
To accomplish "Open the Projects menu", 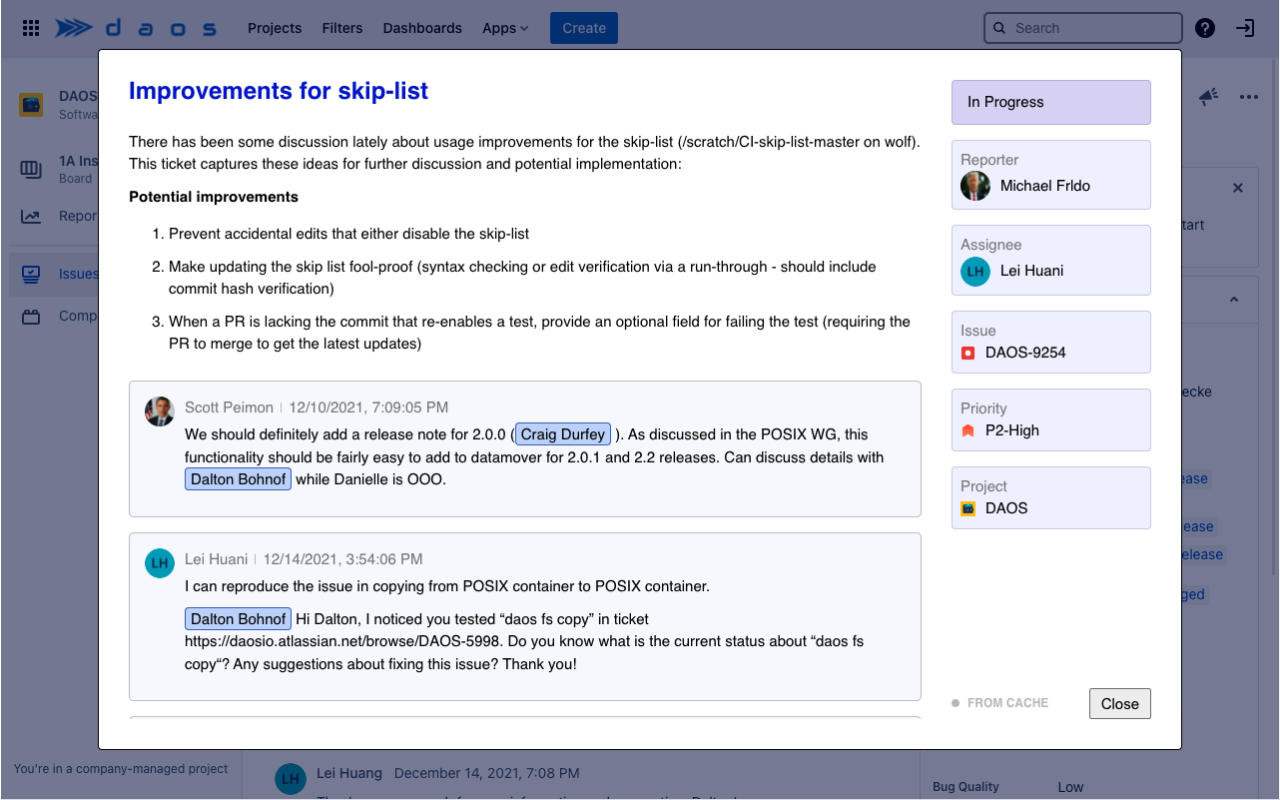I will (x=274, y=28).
